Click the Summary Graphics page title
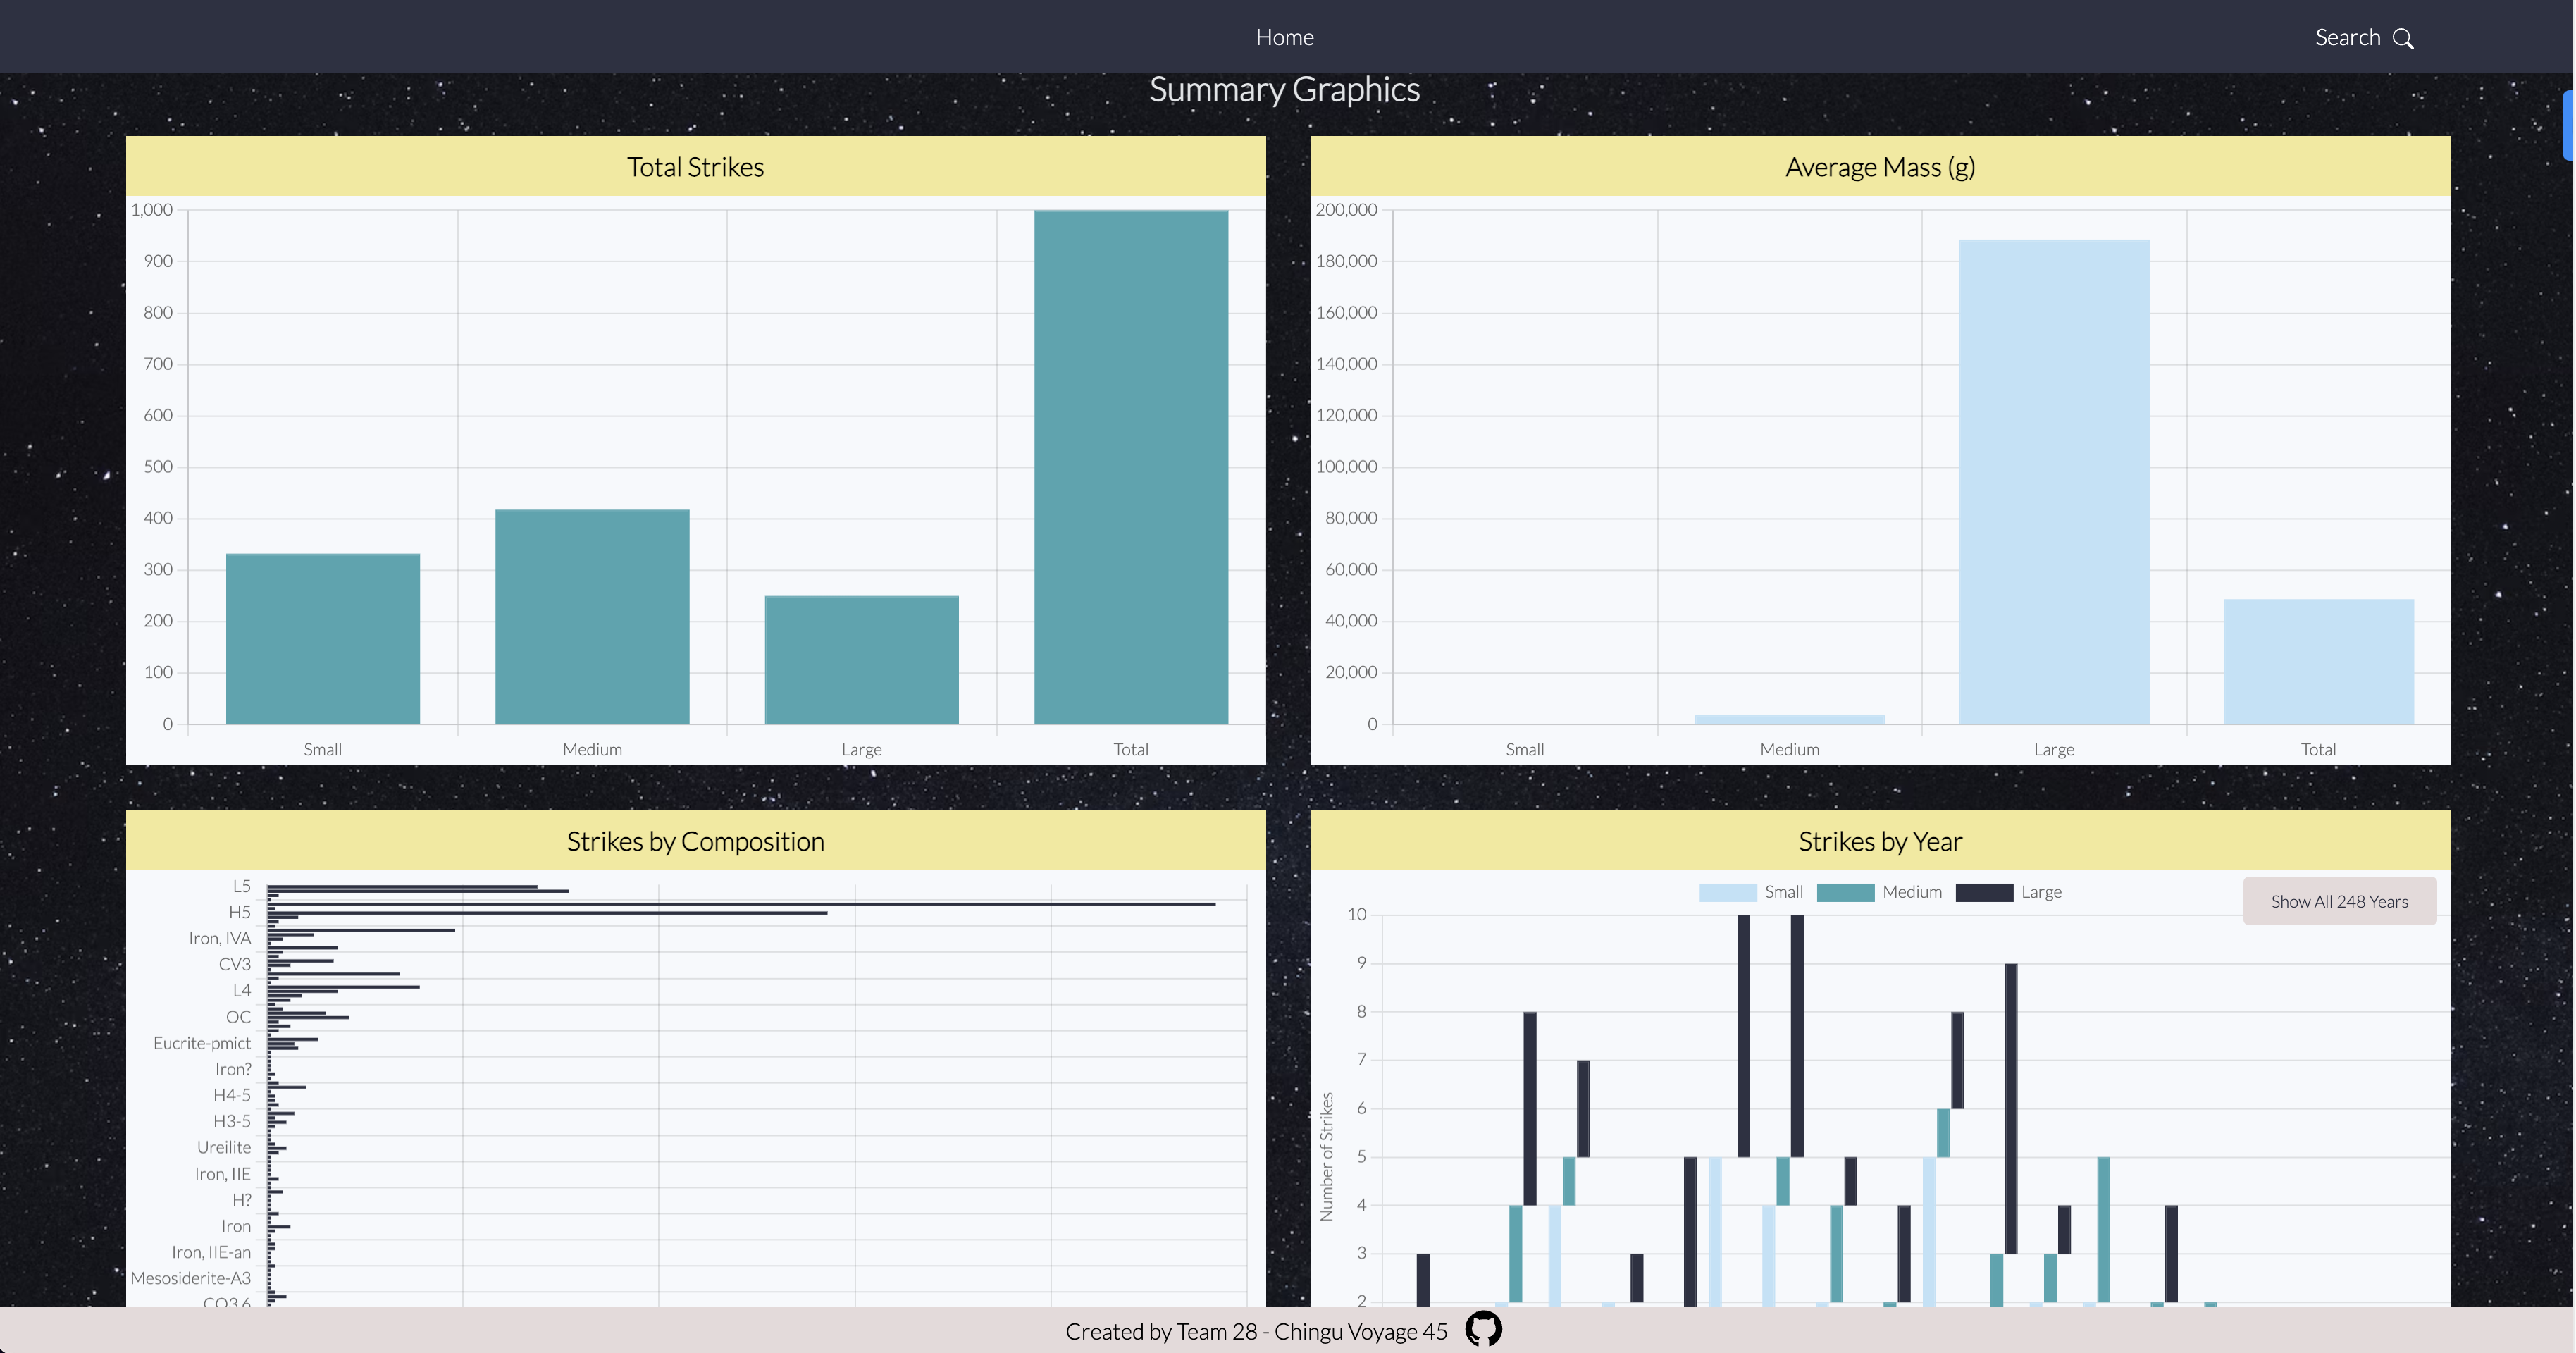Image resolution: width=2576 pixels, height=1353 pixels. point(1284,90)
